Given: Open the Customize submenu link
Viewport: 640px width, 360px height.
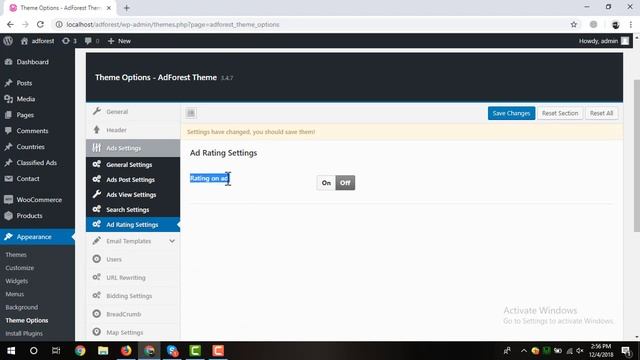Looking at the screenshot, I should [20, 268].
